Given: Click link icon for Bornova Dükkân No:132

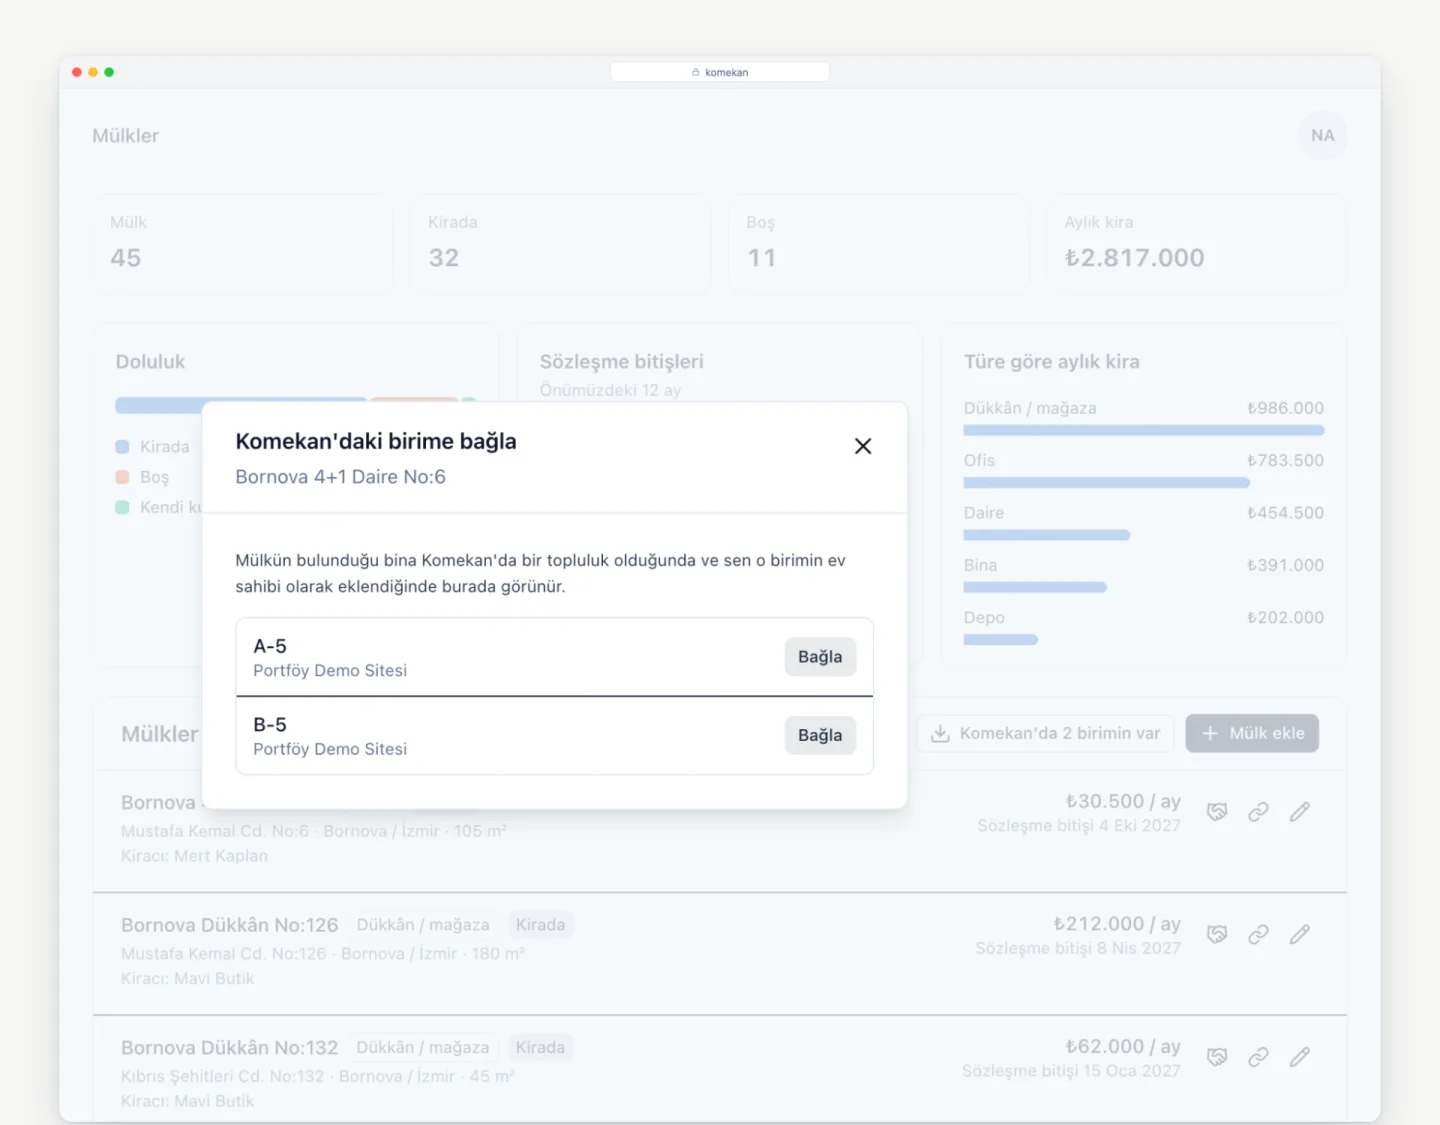Looking at the screenshot, I should 1258,1057.
